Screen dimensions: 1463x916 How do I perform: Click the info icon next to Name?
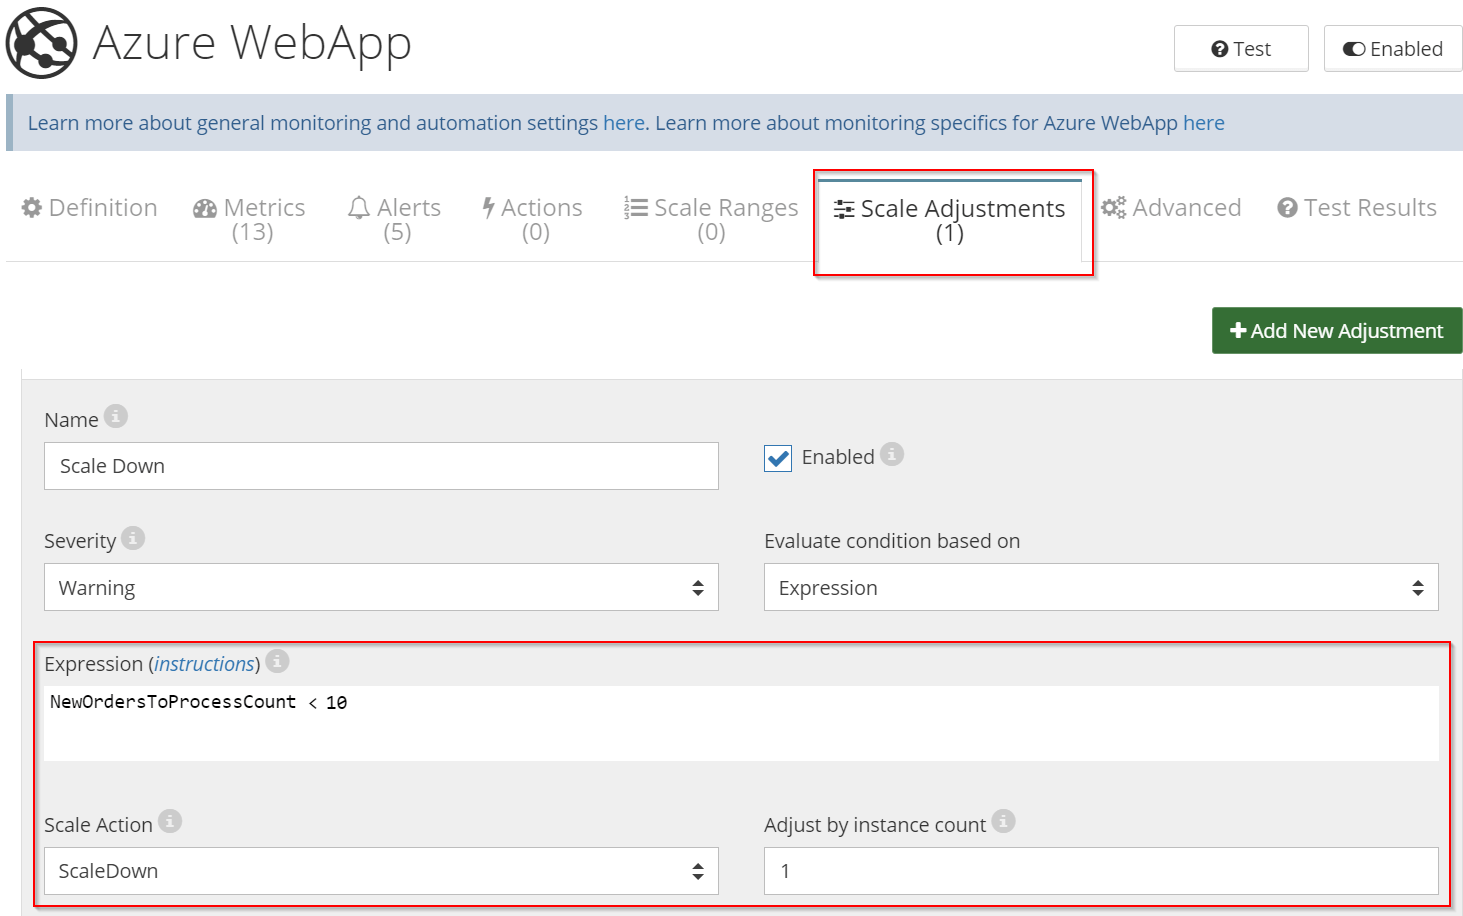[116, 416]
